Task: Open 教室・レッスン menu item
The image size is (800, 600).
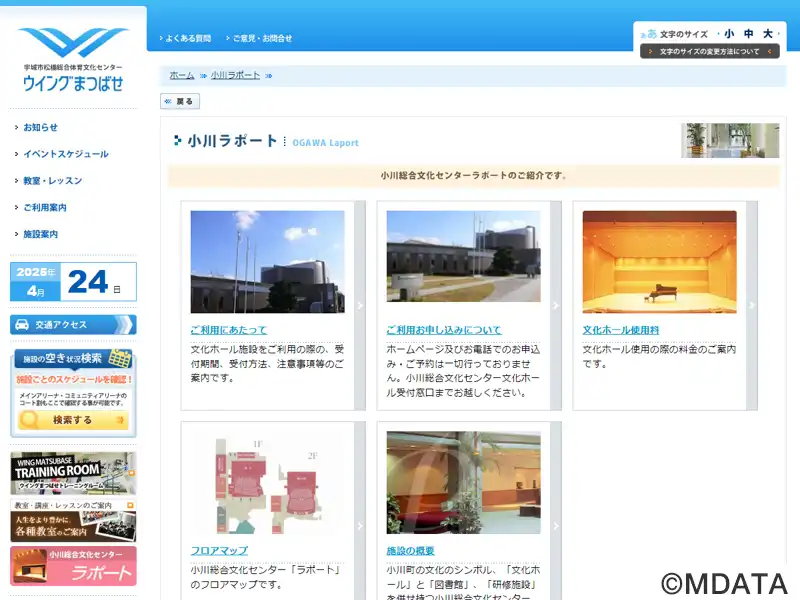Action: [x=53, y=181]
